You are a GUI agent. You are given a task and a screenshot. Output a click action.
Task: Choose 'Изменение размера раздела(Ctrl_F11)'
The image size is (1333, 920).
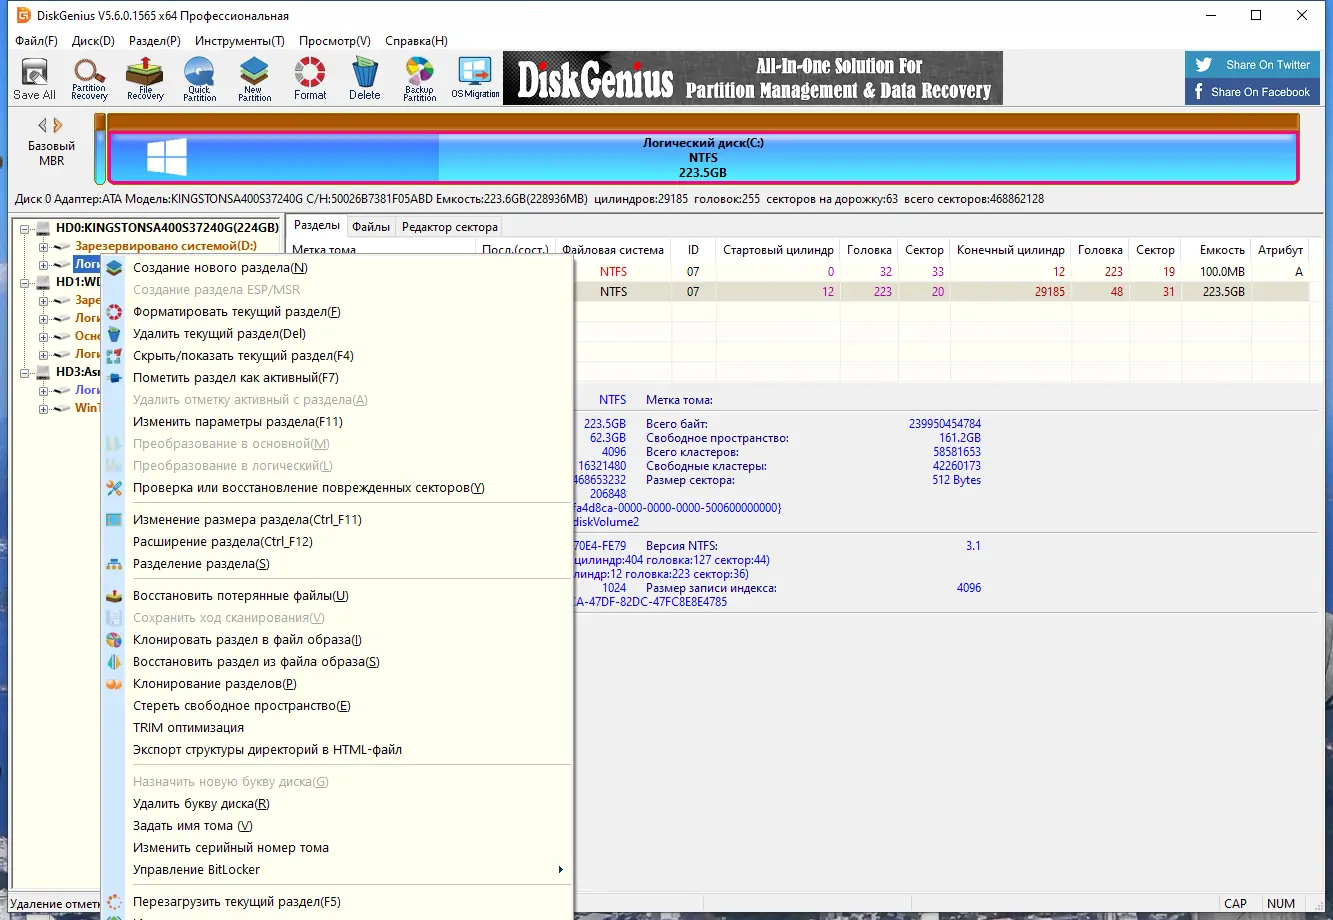[x=337, y=520]
